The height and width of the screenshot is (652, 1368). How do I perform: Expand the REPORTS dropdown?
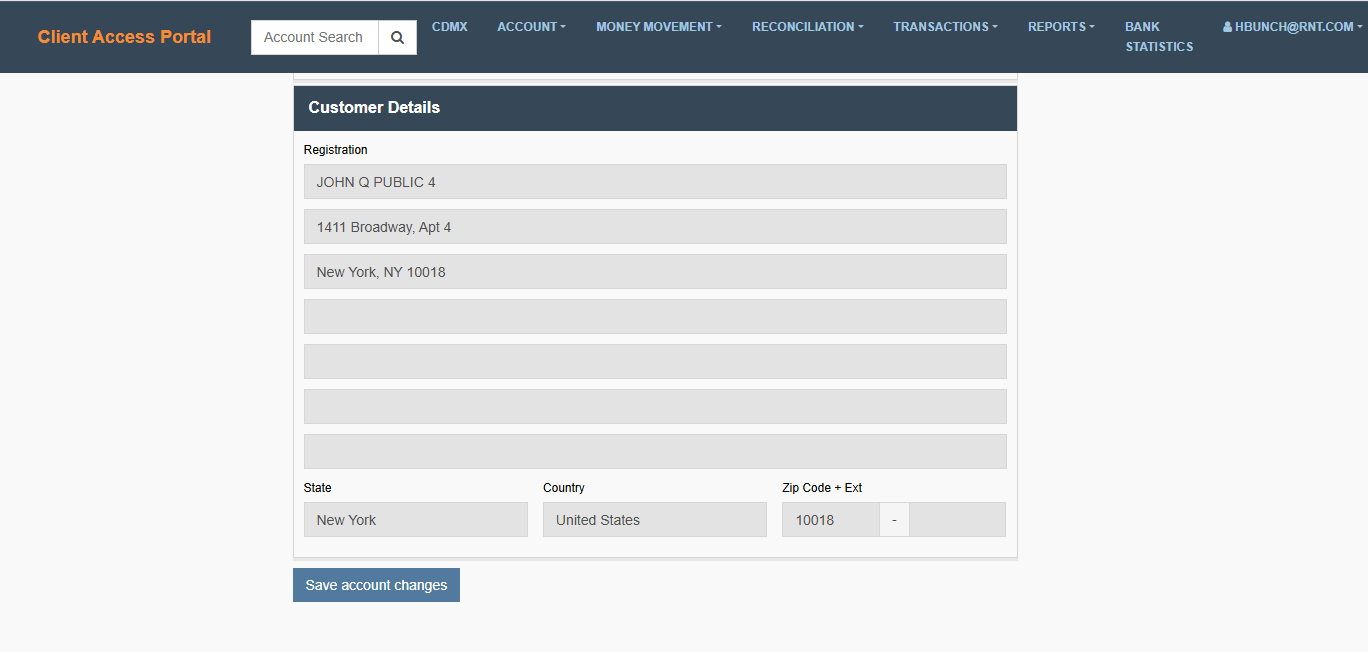(x=1061, y=27)
